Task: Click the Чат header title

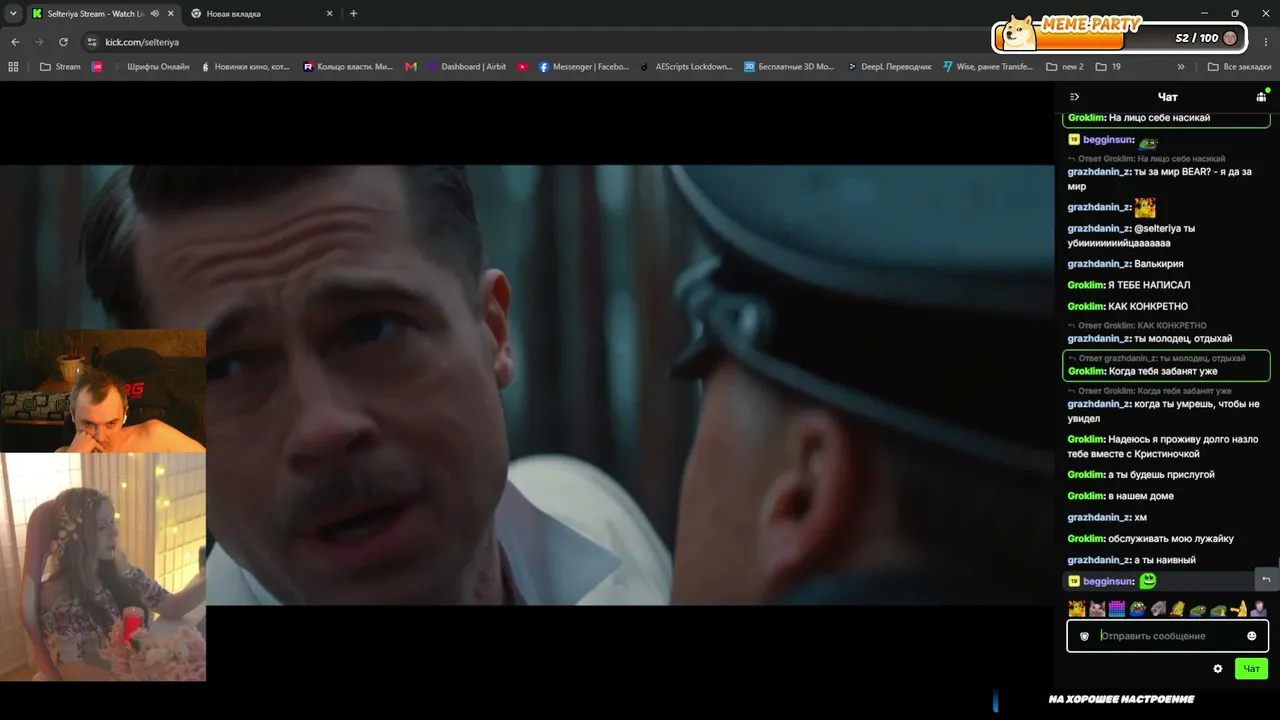Action: [1167, 97]
